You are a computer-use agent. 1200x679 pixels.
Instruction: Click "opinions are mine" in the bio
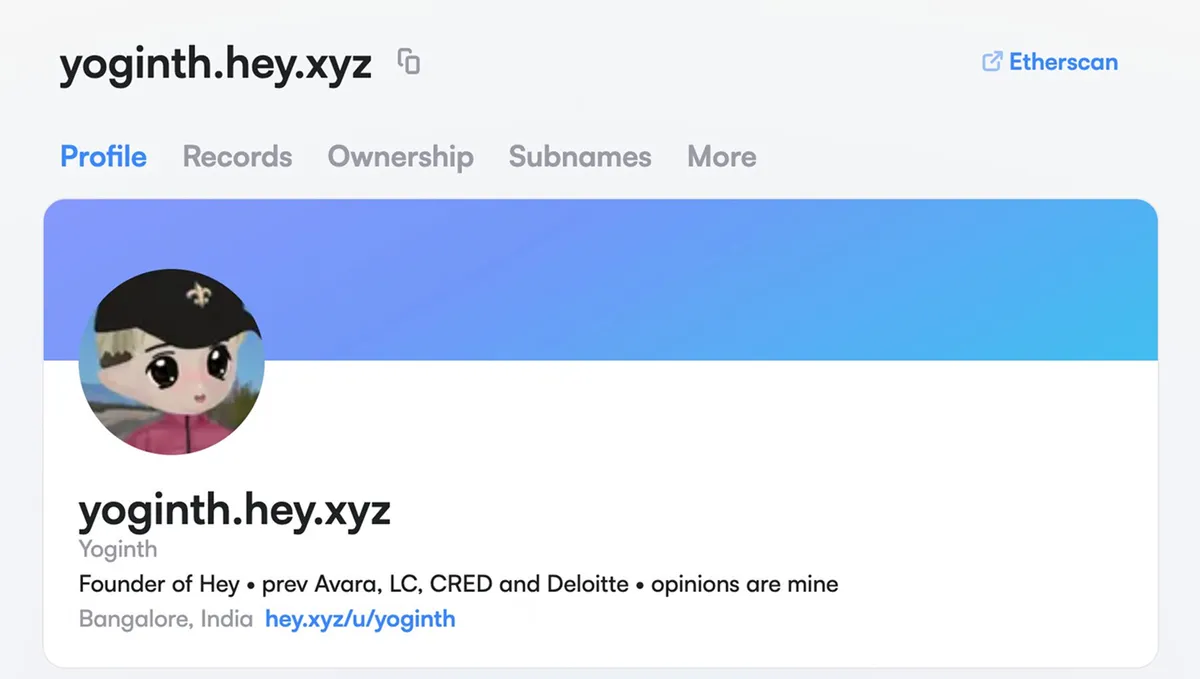point(744,584)
